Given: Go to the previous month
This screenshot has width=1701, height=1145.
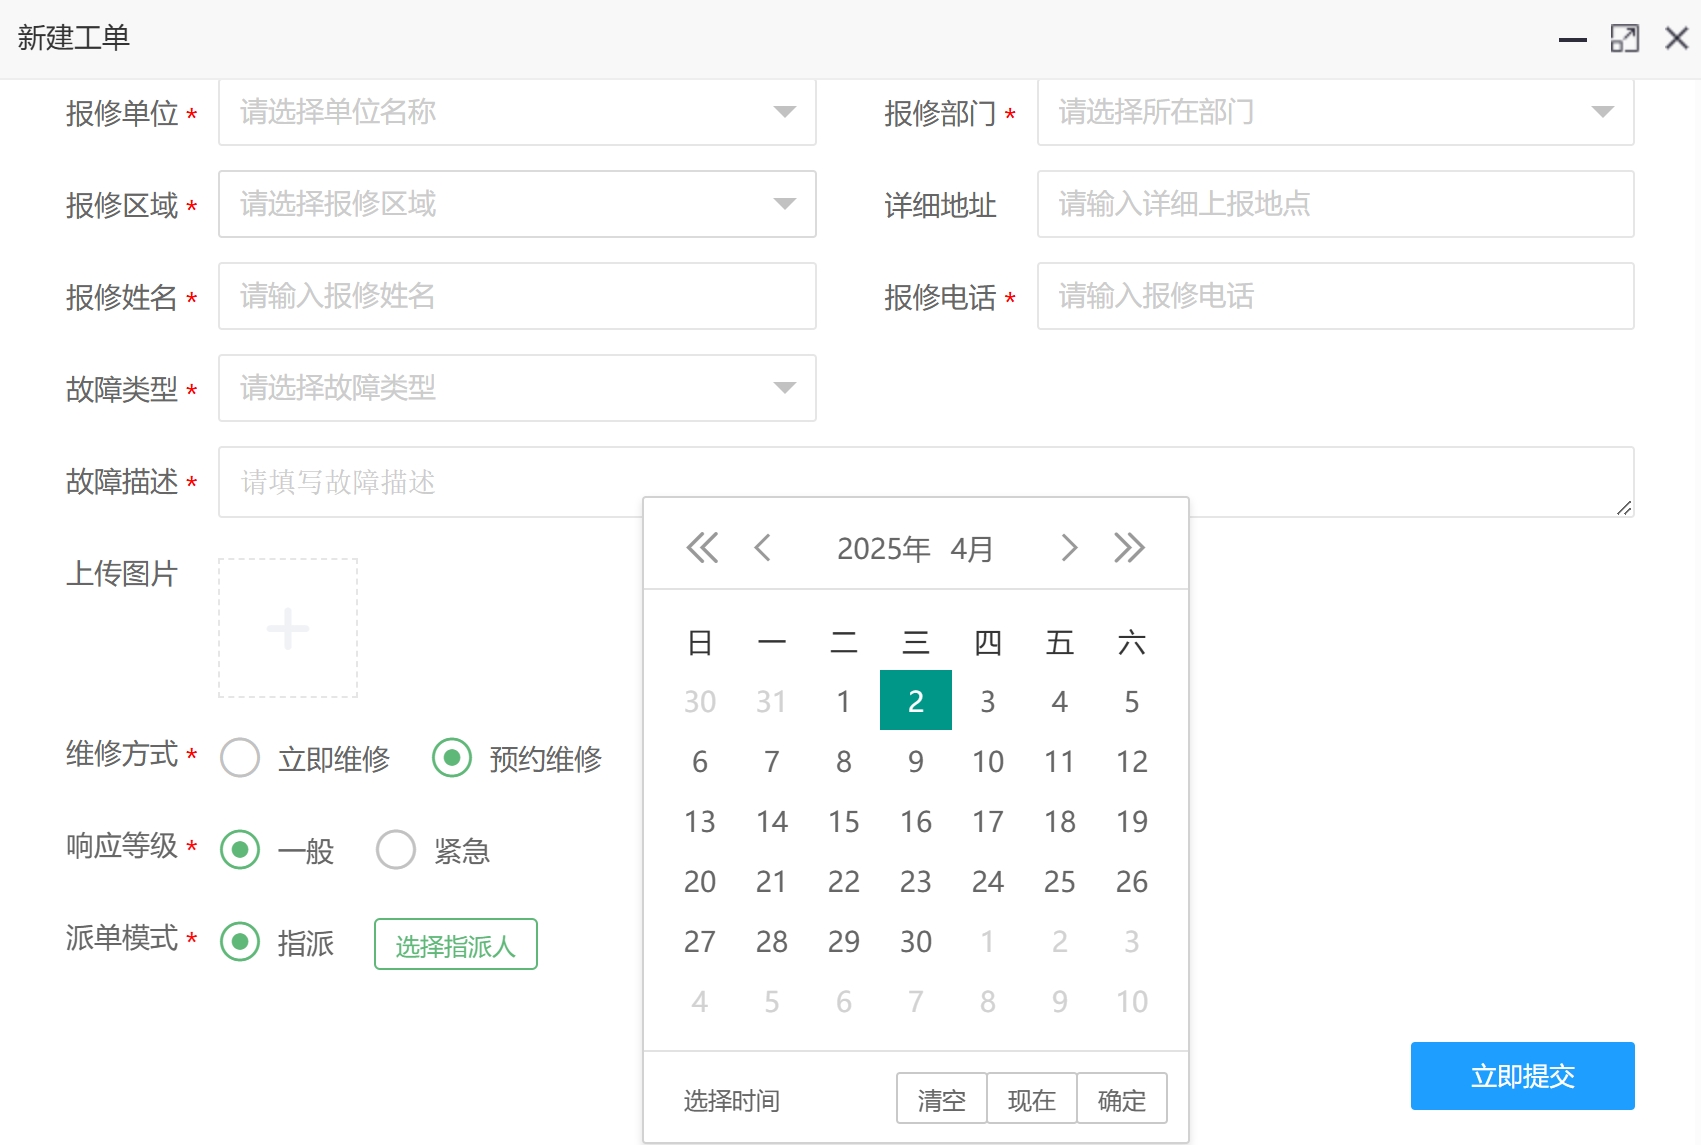Looking at the screenshot, I should coord(765,547).
